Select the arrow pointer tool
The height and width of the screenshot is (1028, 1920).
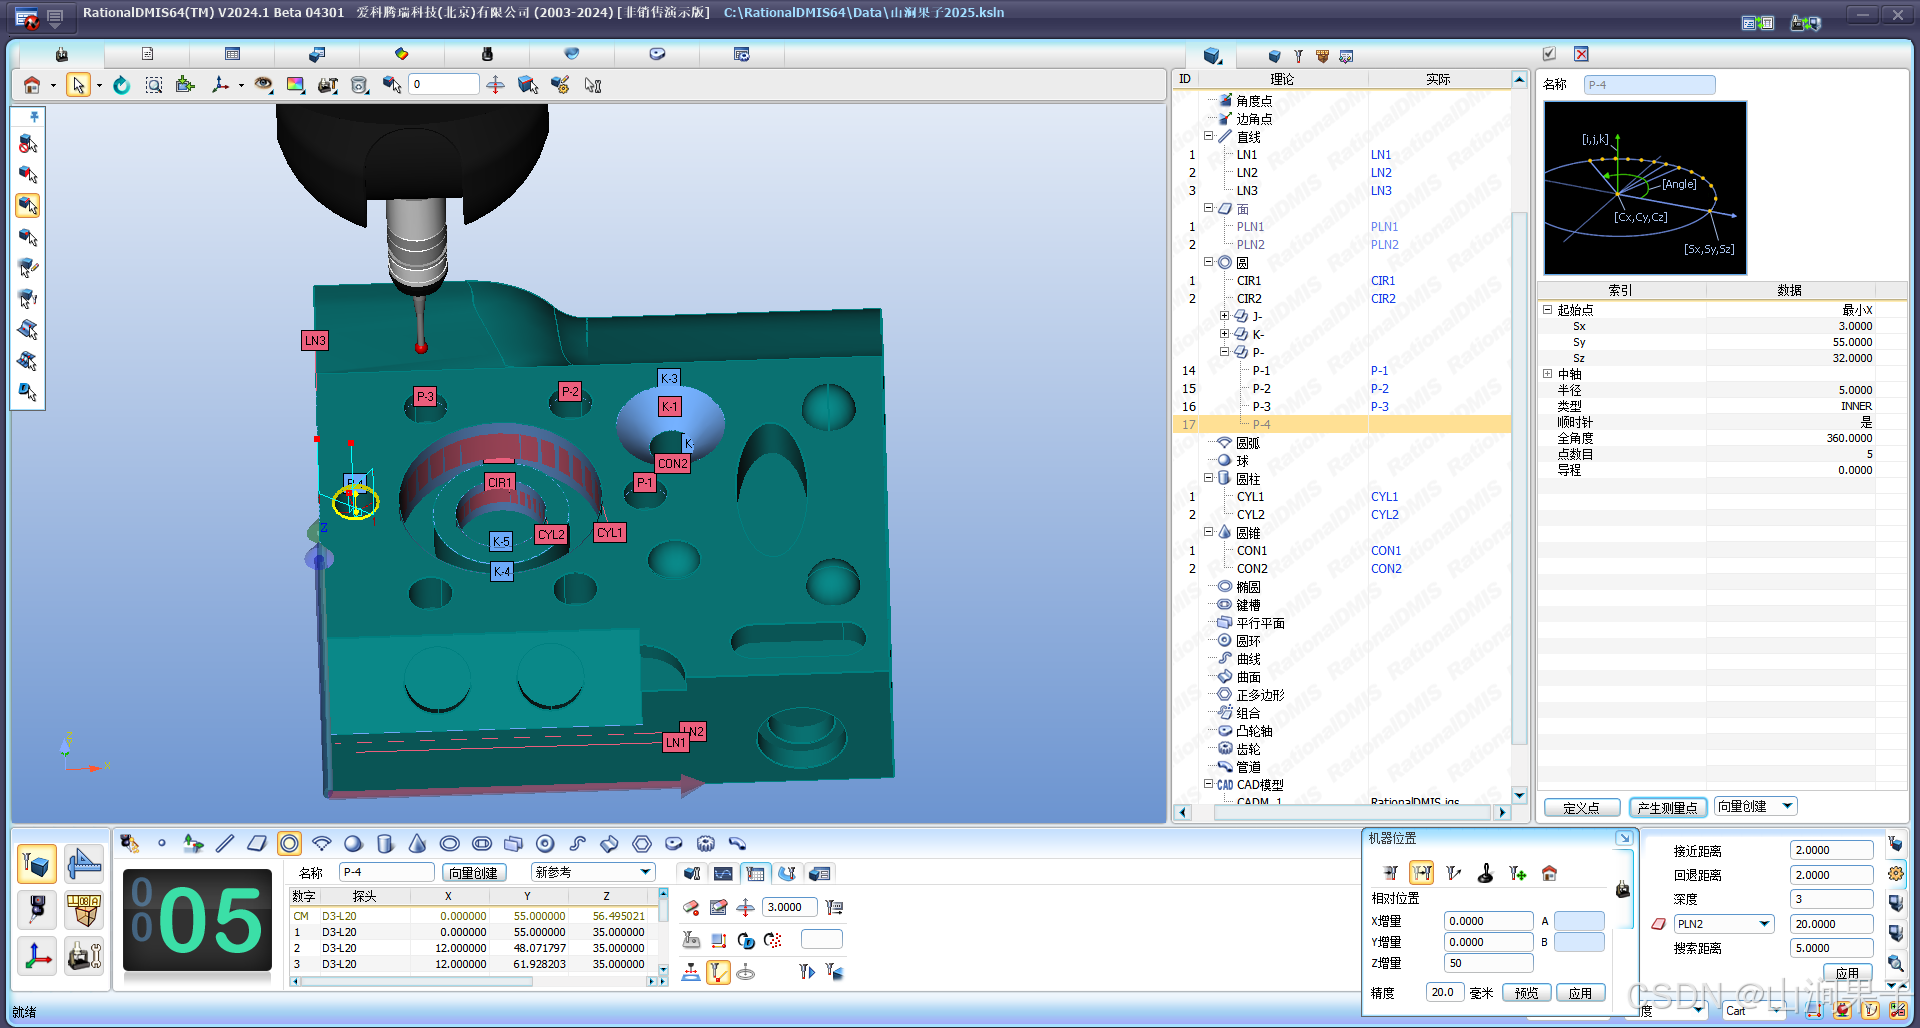(x=78, y=85)
